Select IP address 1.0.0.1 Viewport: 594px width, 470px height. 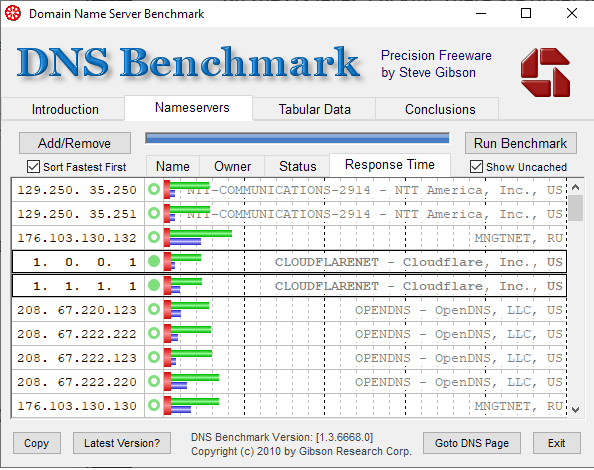pos(84,262)
